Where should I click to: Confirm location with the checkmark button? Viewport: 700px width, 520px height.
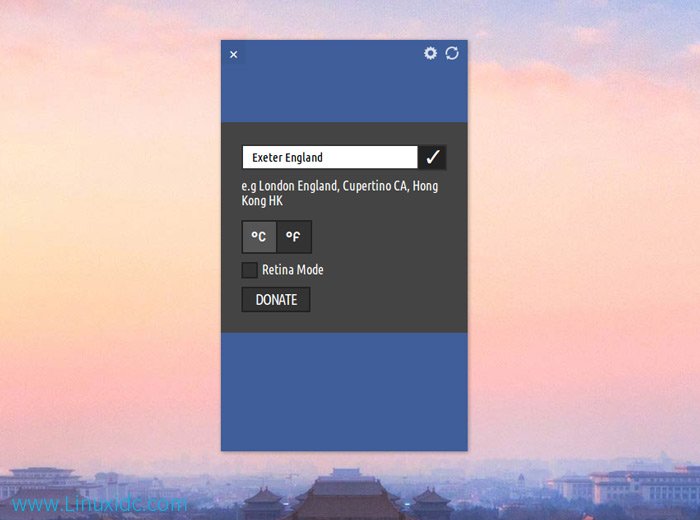(x=432, y=157)
